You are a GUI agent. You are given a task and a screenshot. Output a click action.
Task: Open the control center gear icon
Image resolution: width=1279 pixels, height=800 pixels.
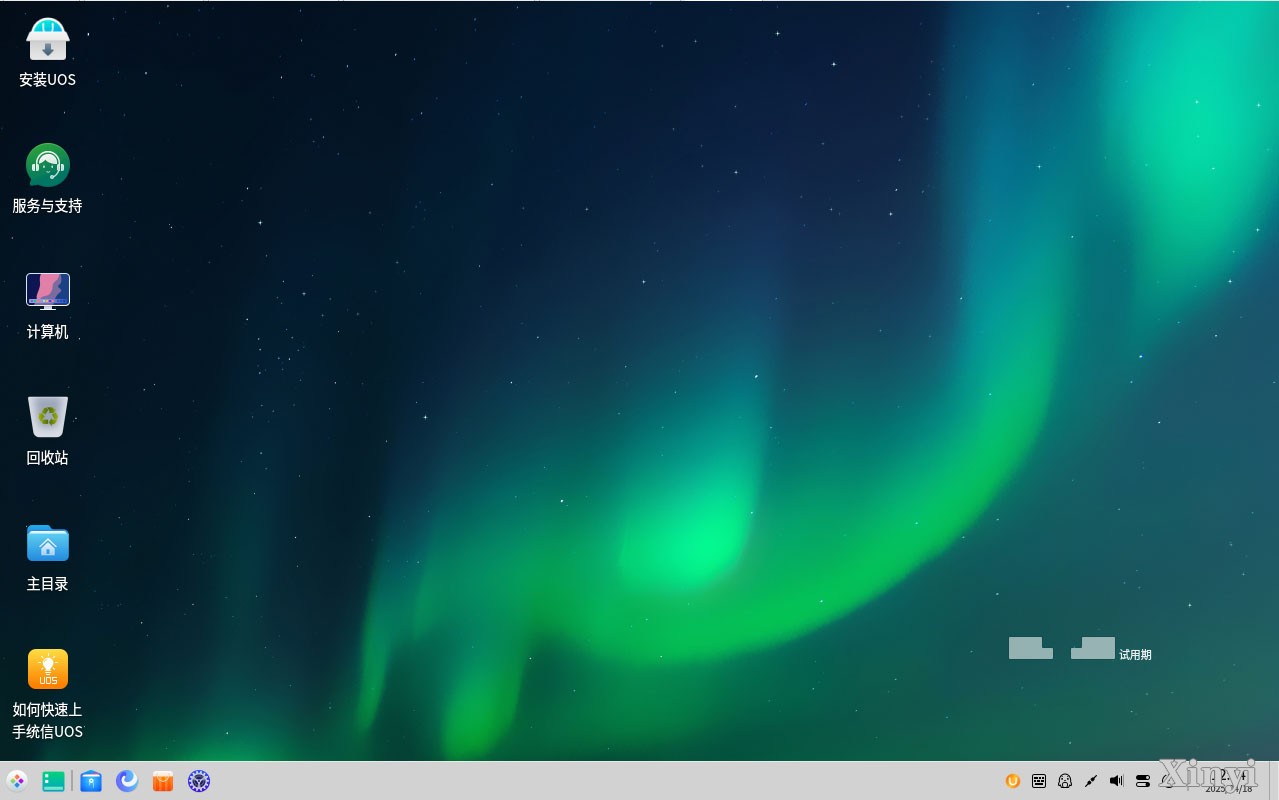[x=199, y=781]
